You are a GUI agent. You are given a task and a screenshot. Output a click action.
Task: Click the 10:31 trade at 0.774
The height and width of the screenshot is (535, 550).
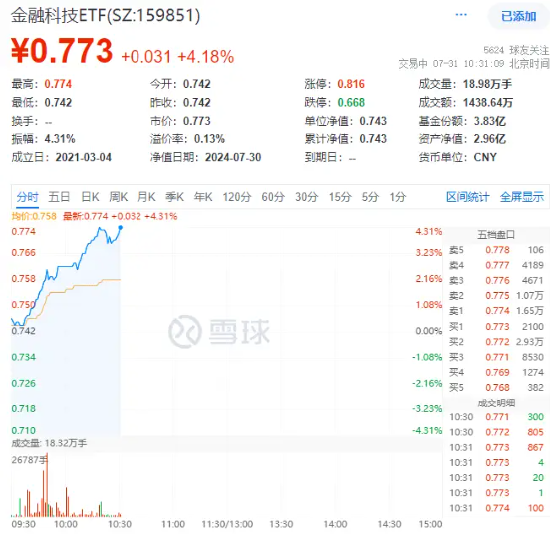pos(496,508)
